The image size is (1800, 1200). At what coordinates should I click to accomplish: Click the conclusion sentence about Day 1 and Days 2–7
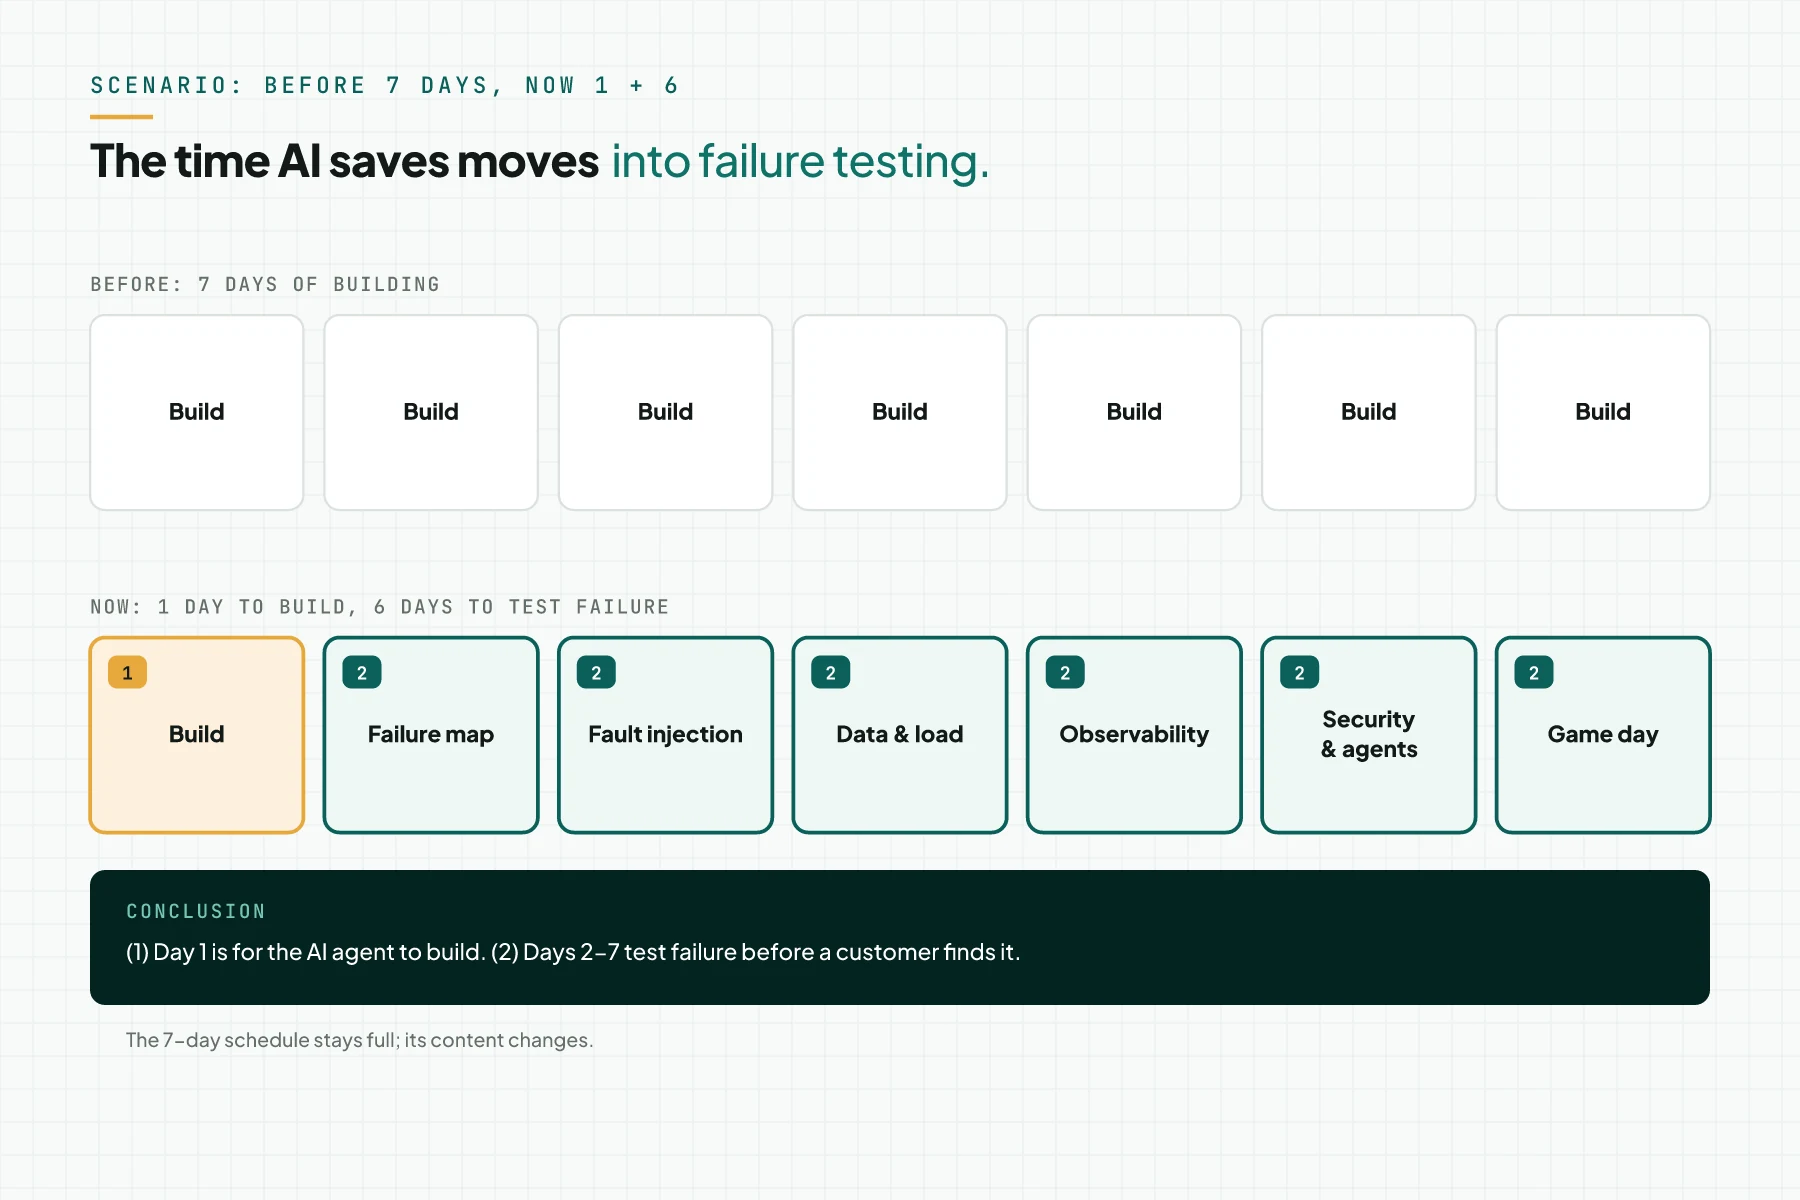573,952
